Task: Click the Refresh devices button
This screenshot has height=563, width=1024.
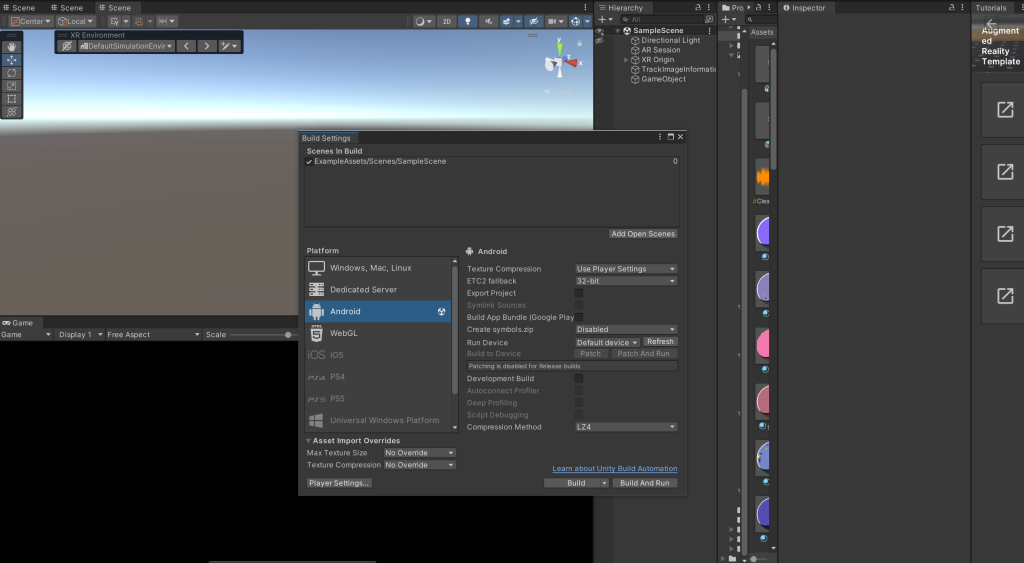Action: click(660, 342)
